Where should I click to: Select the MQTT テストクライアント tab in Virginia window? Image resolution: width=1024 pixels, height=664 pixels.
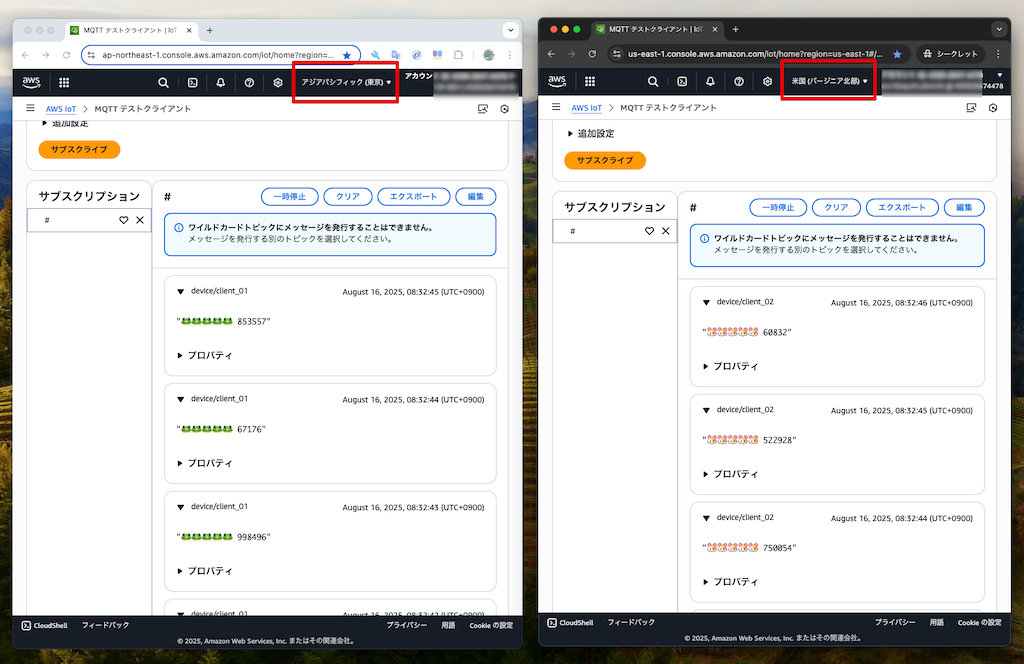(x=656, y=29)
